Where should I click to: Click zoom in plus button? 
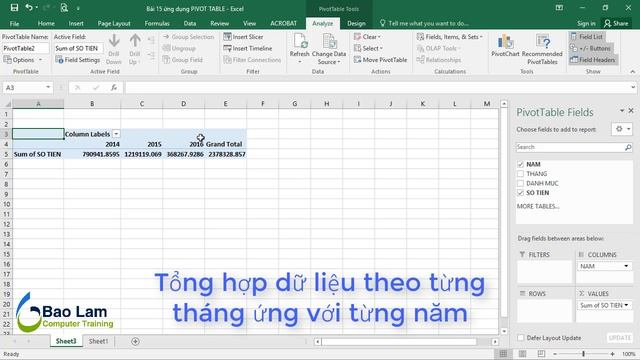tap(612, 354)
